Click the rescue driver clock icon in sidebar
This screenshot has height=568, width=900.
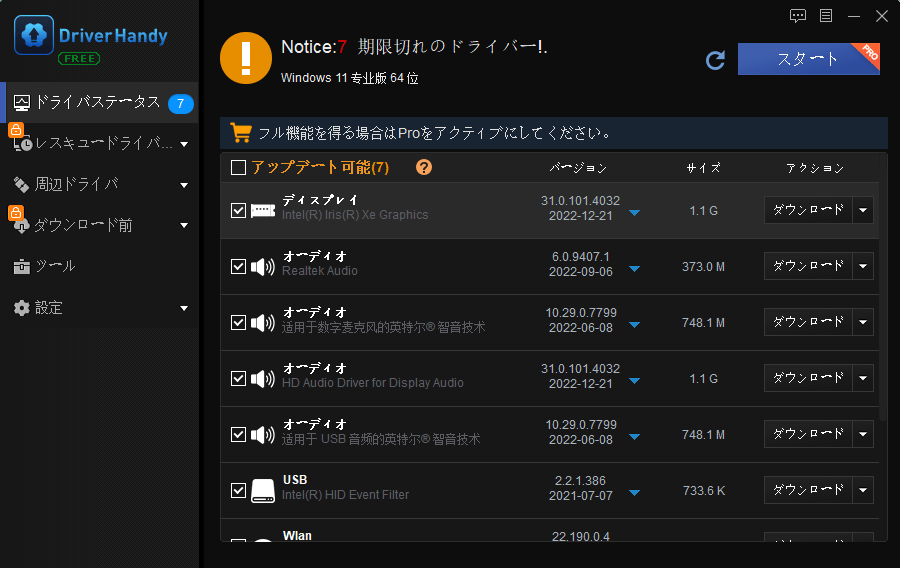tap(22, 144)
